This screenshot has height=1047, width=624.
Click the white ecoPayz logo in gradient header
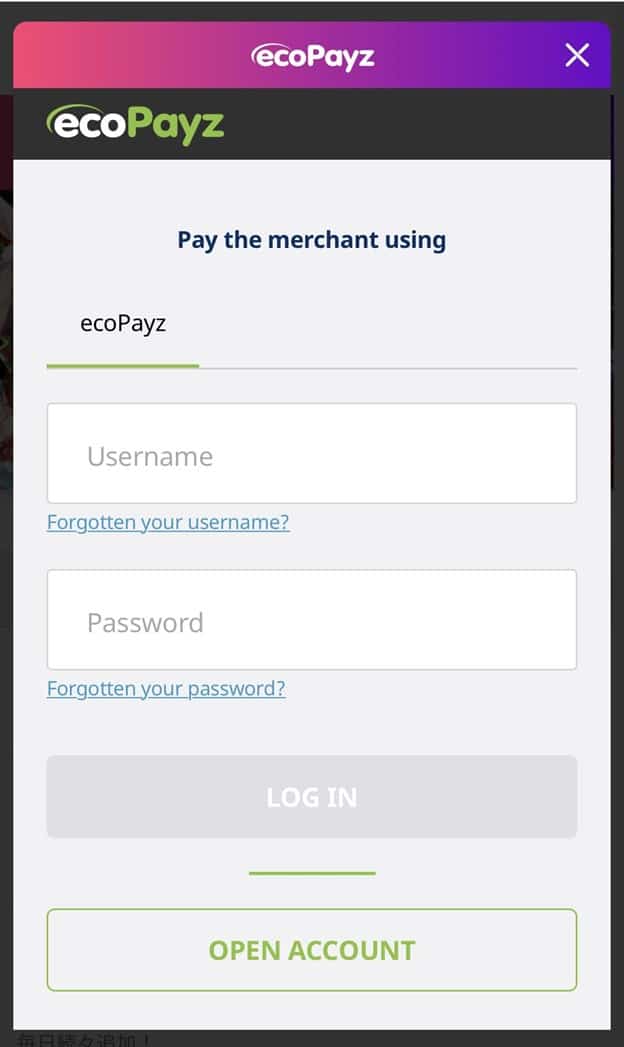point(312,56)
